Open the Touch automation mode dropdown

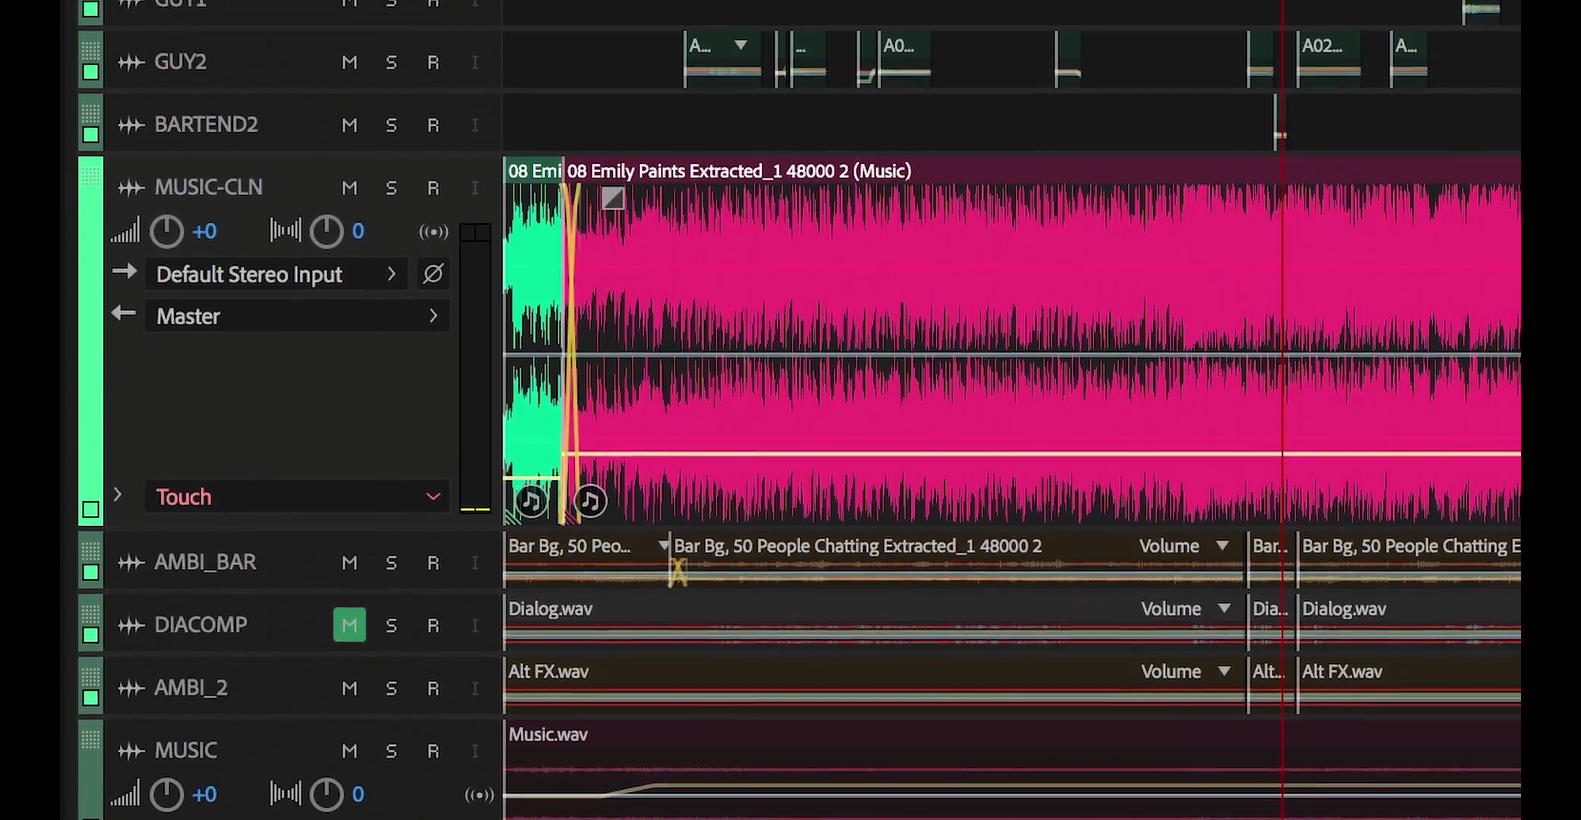click(297, 497)
